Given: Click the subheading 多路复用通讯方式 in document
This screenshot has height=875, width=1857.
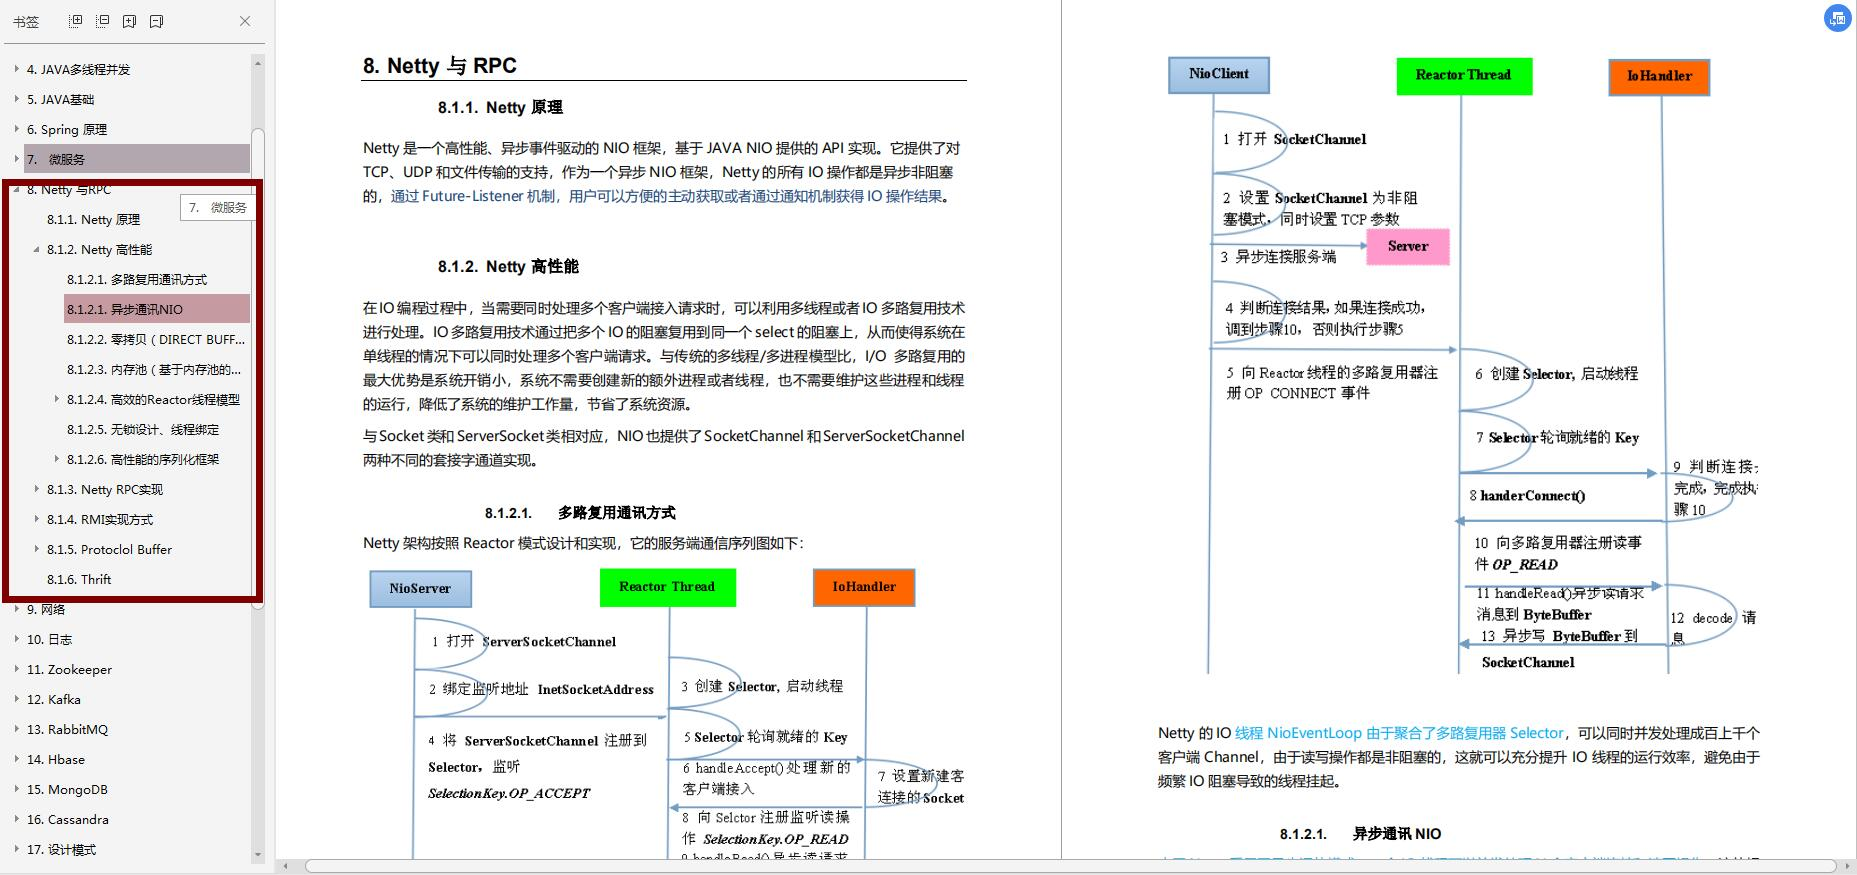Looking at the screenshot, I should [x=617, y=513].
